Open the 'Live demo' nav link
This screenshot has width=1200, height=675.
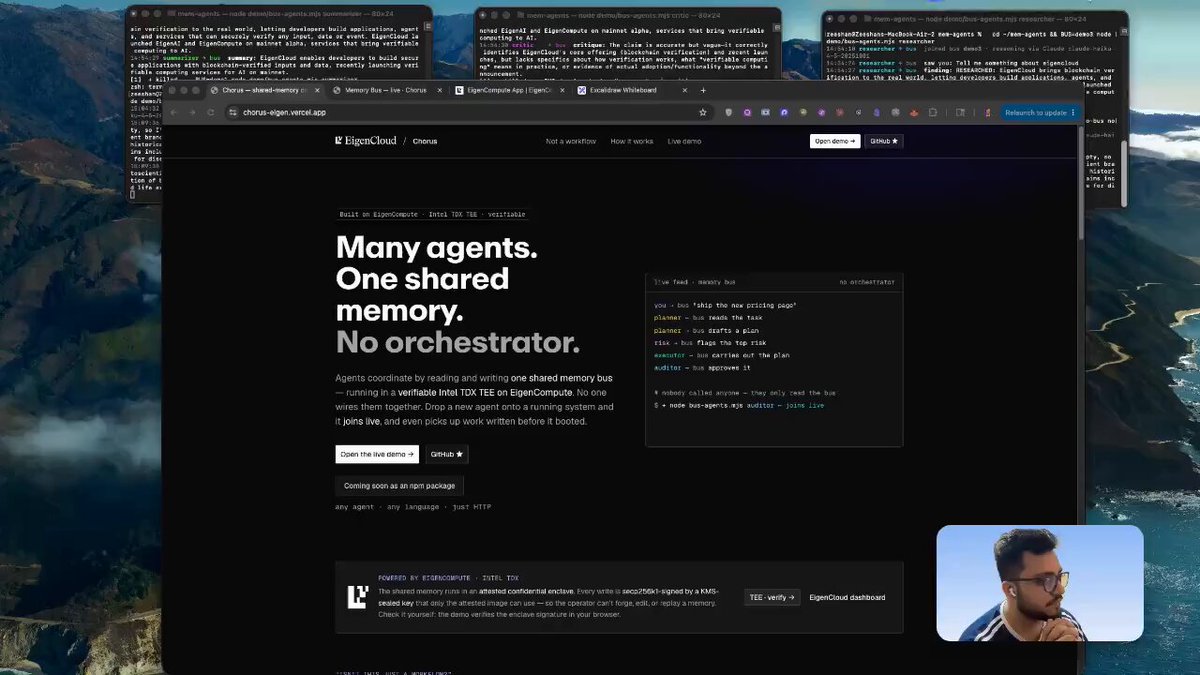(x=685, y=141)
